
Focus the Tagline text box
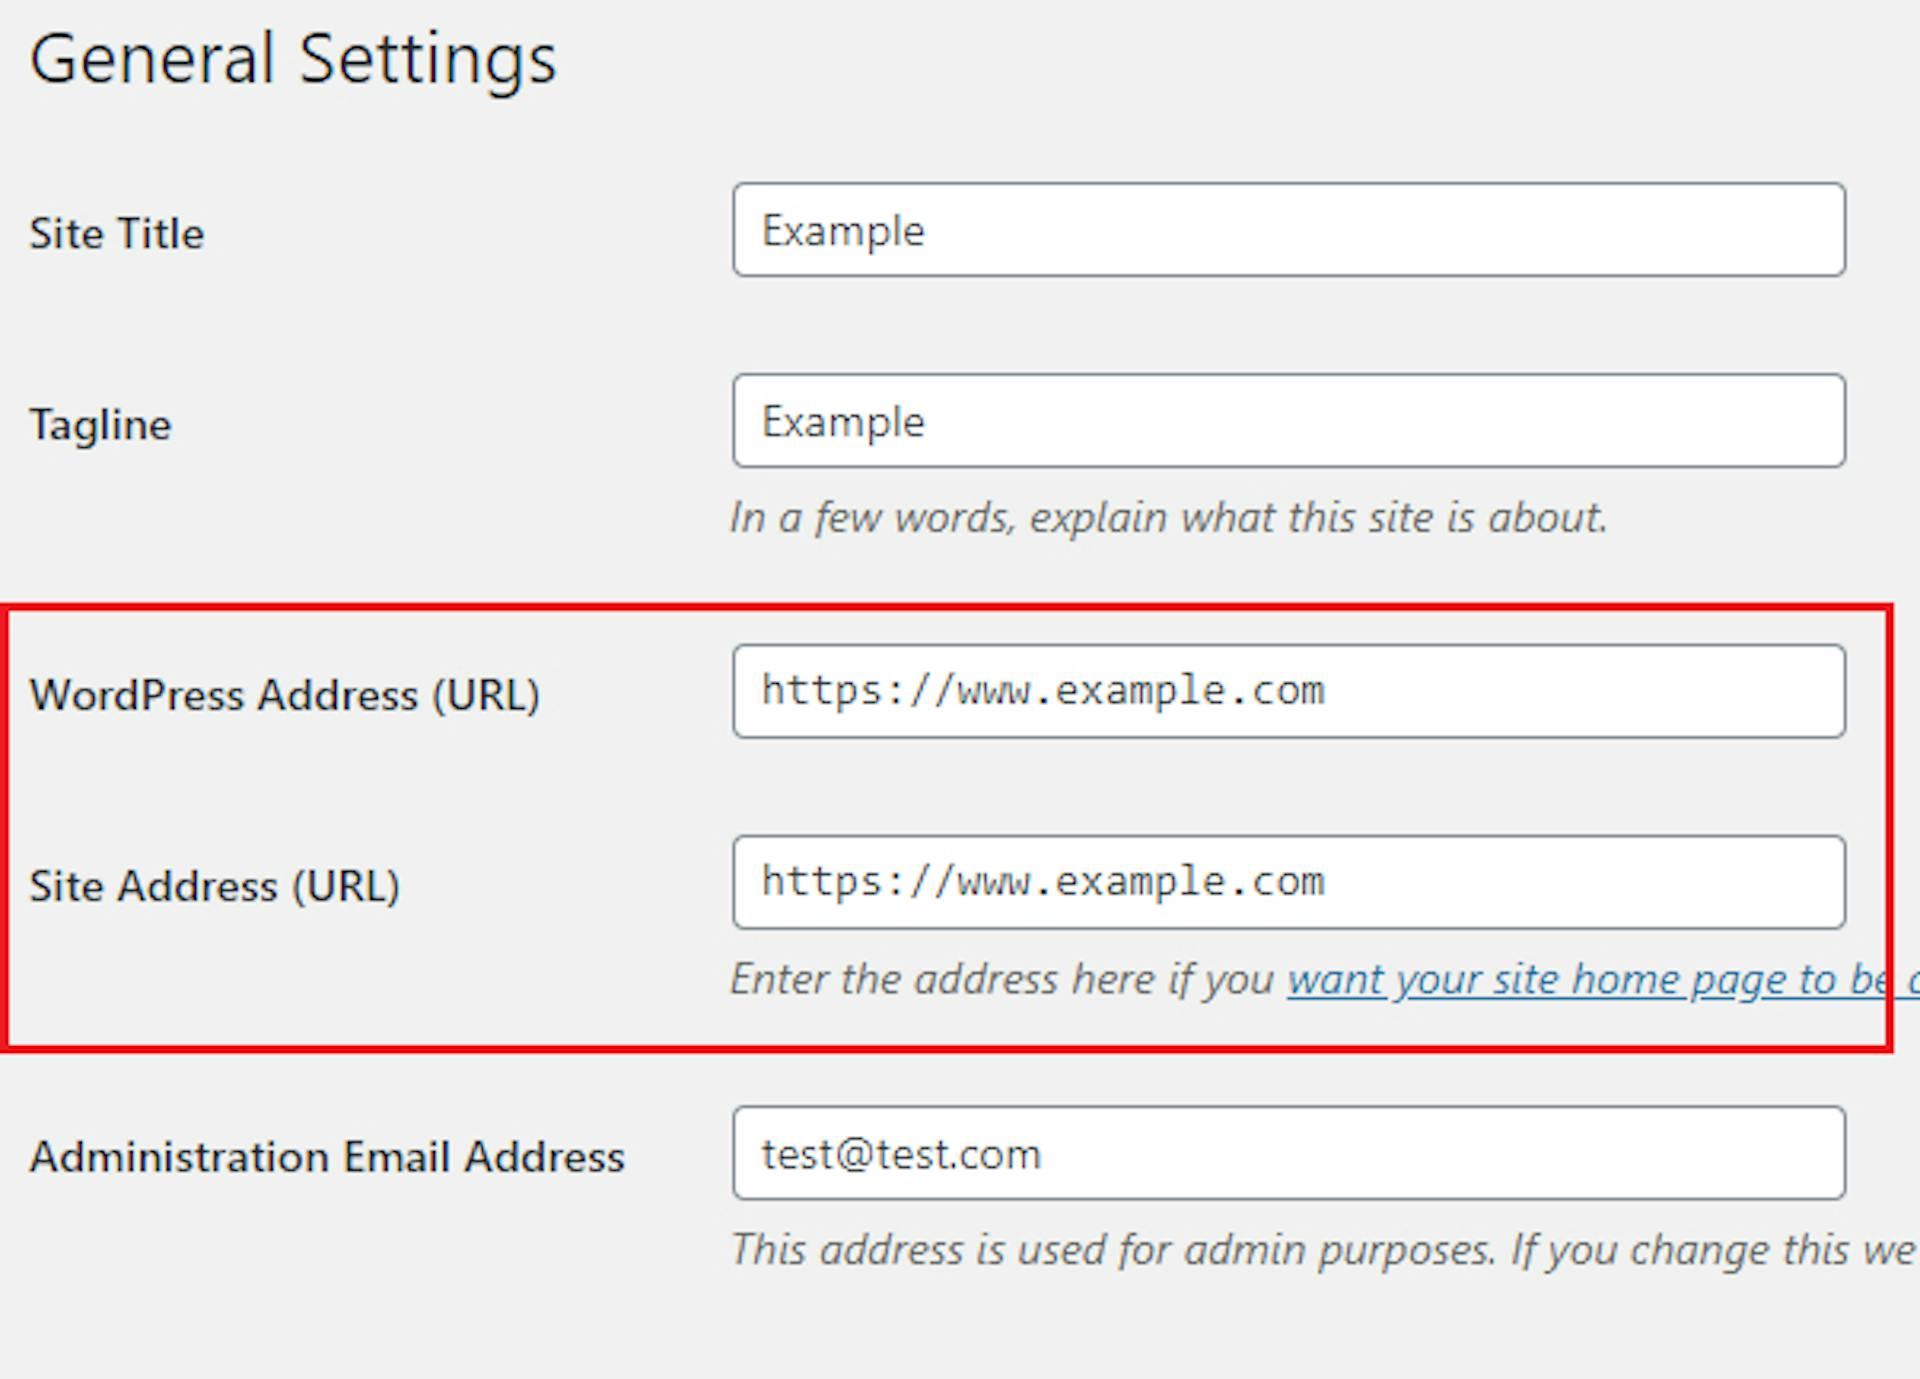(x=1288, y=421)
